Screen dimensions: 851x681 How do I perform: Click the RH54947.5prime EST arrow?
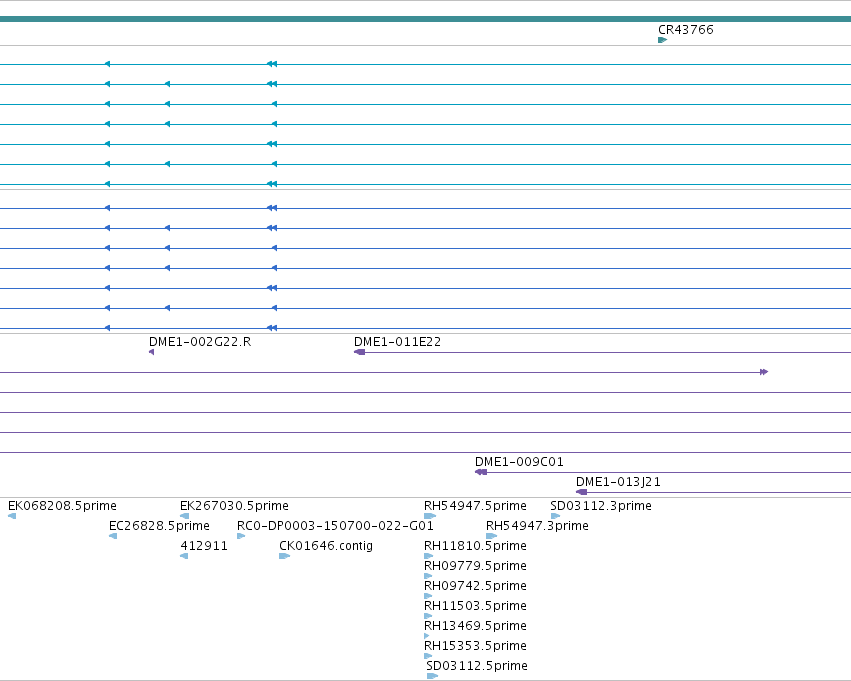[x=430, y=516]
